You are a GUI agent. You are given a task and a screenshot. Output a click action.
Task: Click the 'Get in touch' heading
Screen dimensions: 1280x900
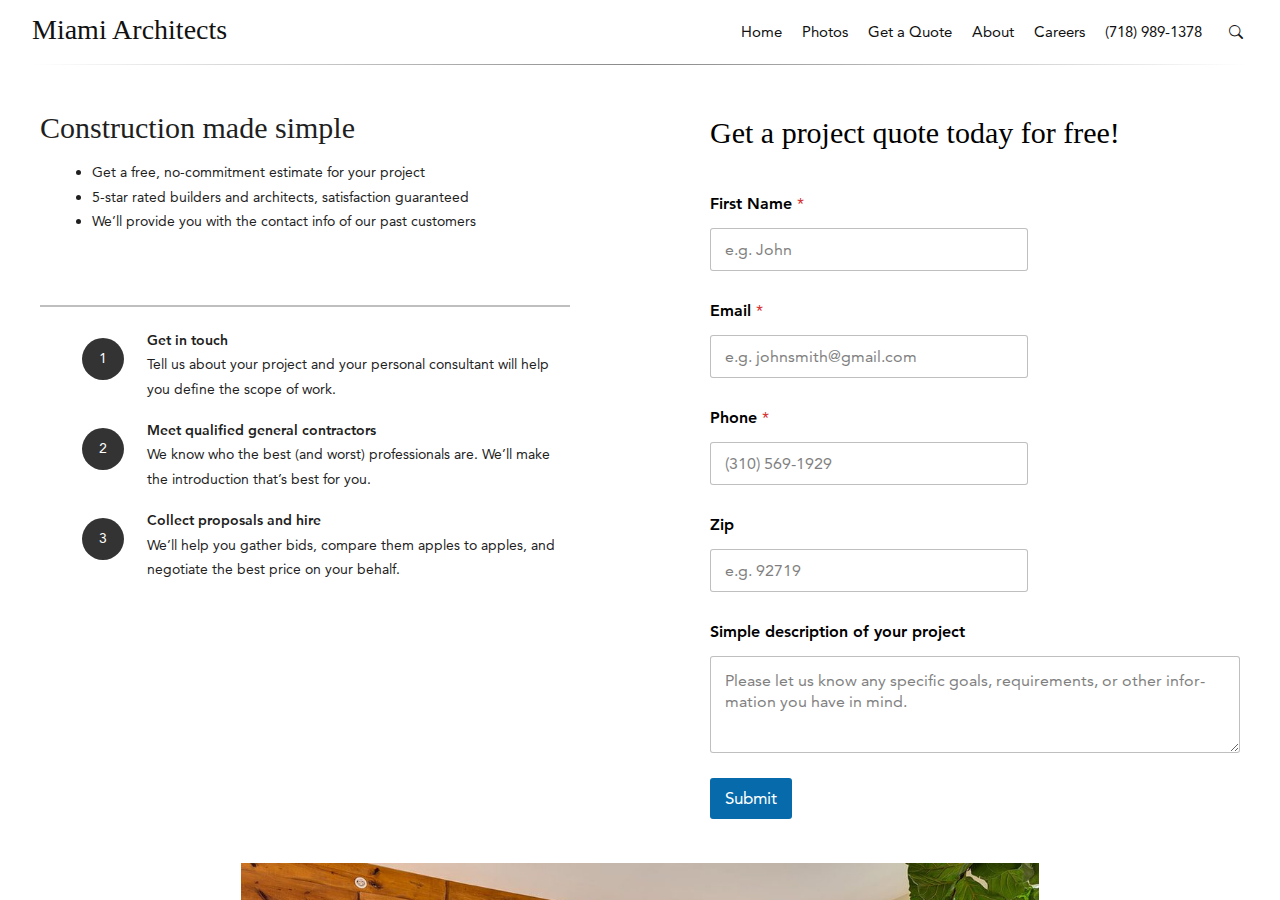click(187, 340)
